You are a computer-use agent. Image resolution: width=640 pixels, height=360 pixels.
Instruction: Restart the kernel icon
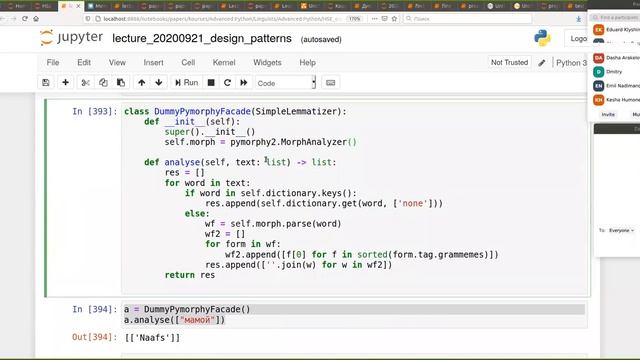(227, 83)
